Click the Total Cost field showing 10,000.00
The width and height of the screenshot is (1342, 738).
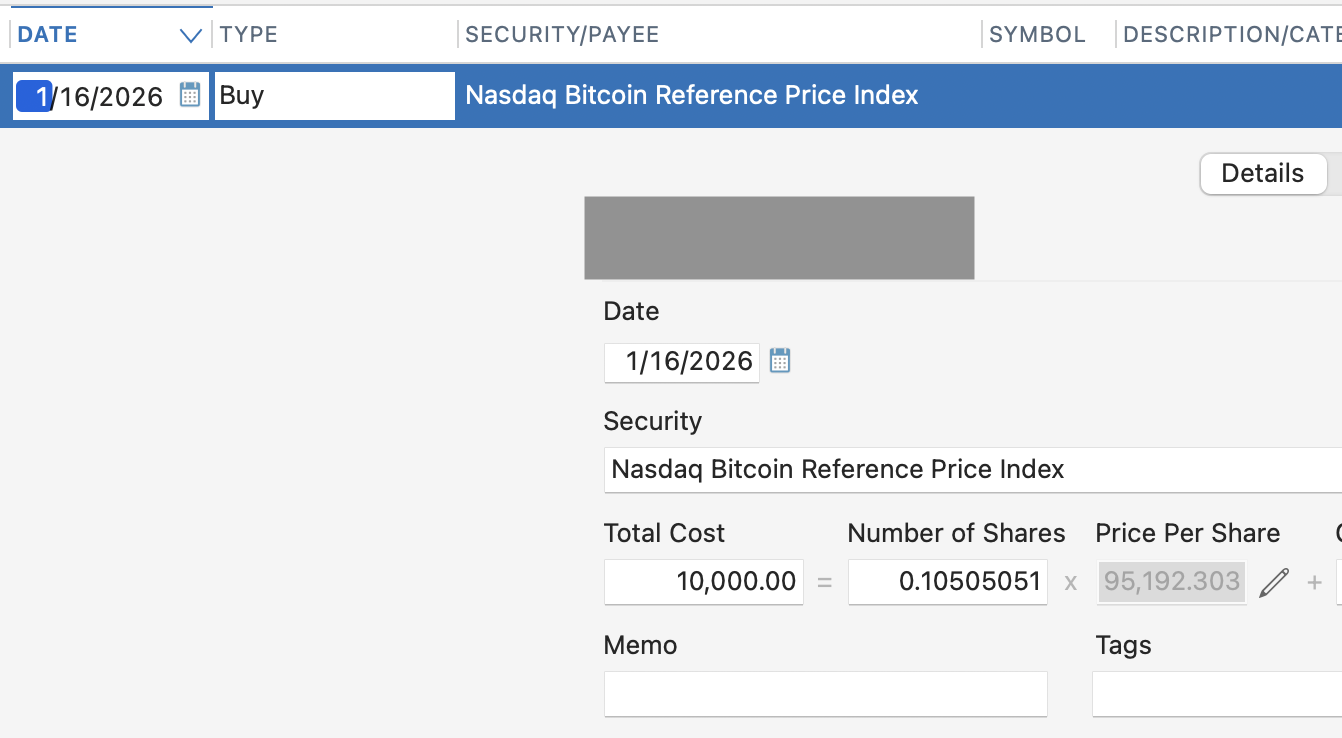pos(704,581)
